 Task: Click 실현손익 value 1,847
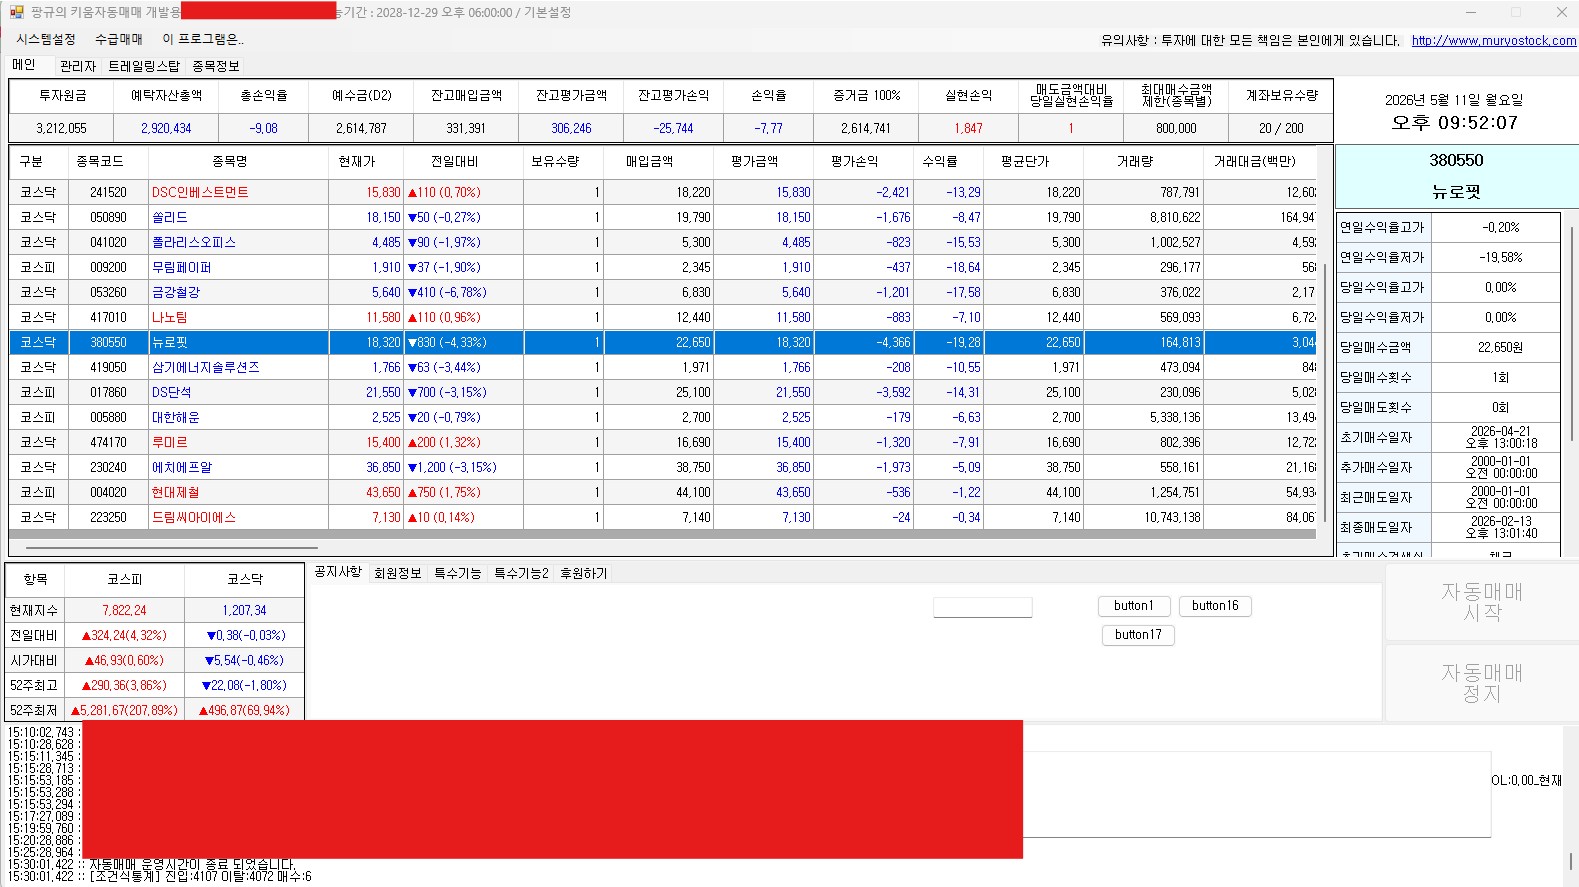coord(968,128)
